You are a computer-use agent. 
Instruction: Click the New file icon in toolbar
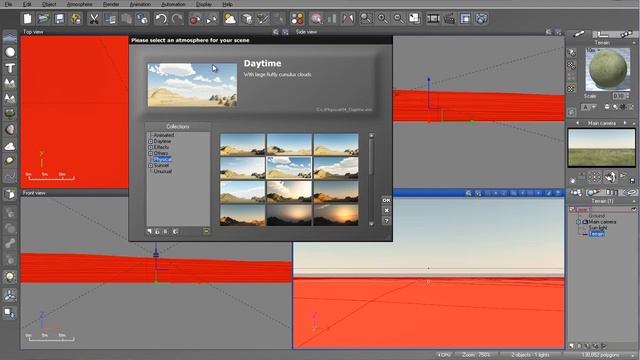[x=27, y=19]
